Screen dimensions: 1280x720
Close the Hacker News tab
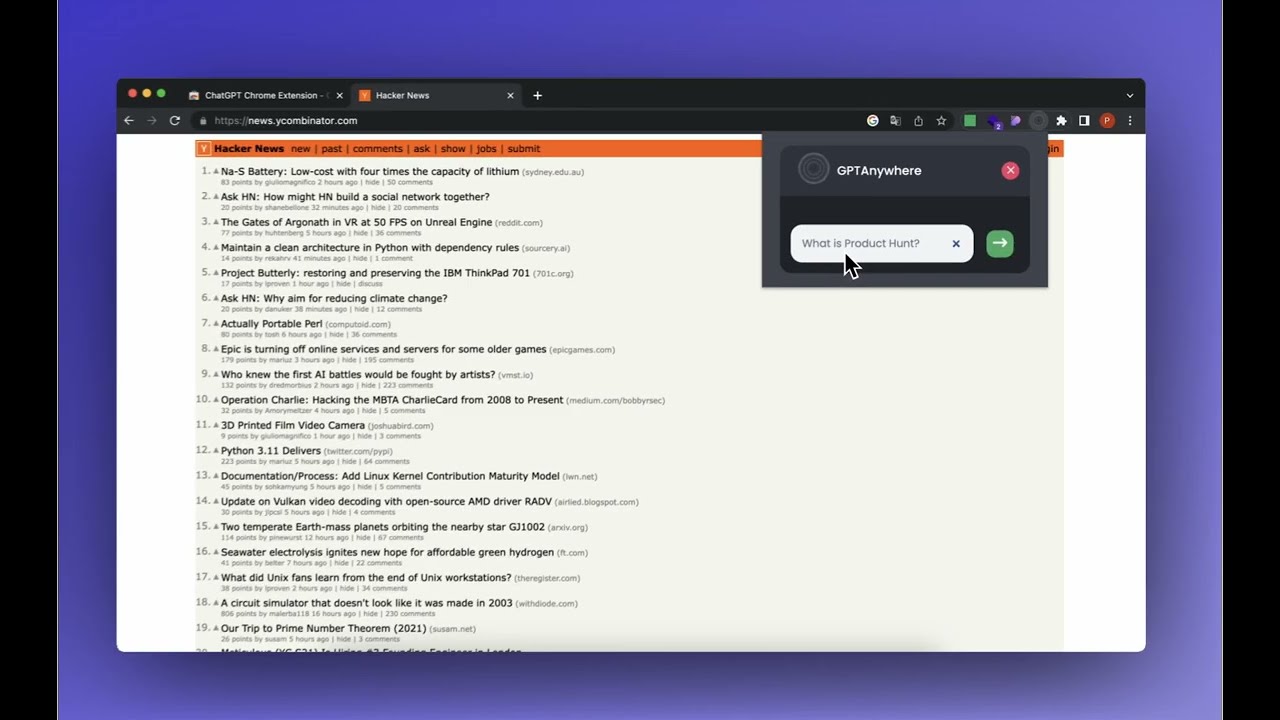(x=510, y=96)
